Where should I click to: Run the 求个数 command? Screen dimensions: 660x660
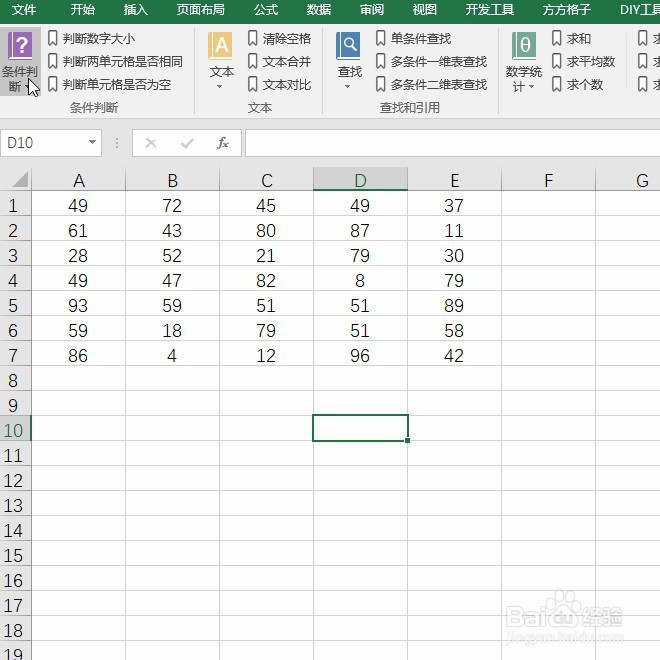(585, 85)
